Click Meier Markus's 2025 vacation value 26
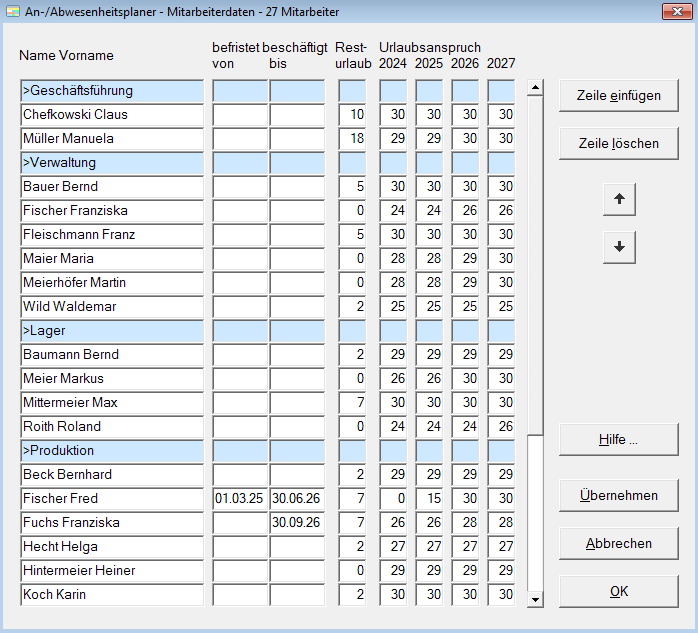 coord(429,379)
